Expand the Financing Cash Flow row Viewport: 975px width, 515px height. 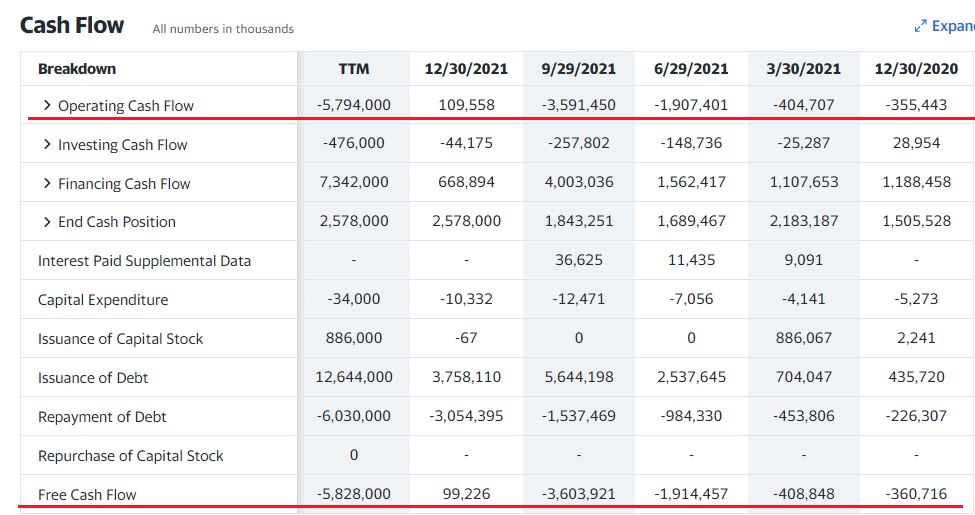point(47,183)
